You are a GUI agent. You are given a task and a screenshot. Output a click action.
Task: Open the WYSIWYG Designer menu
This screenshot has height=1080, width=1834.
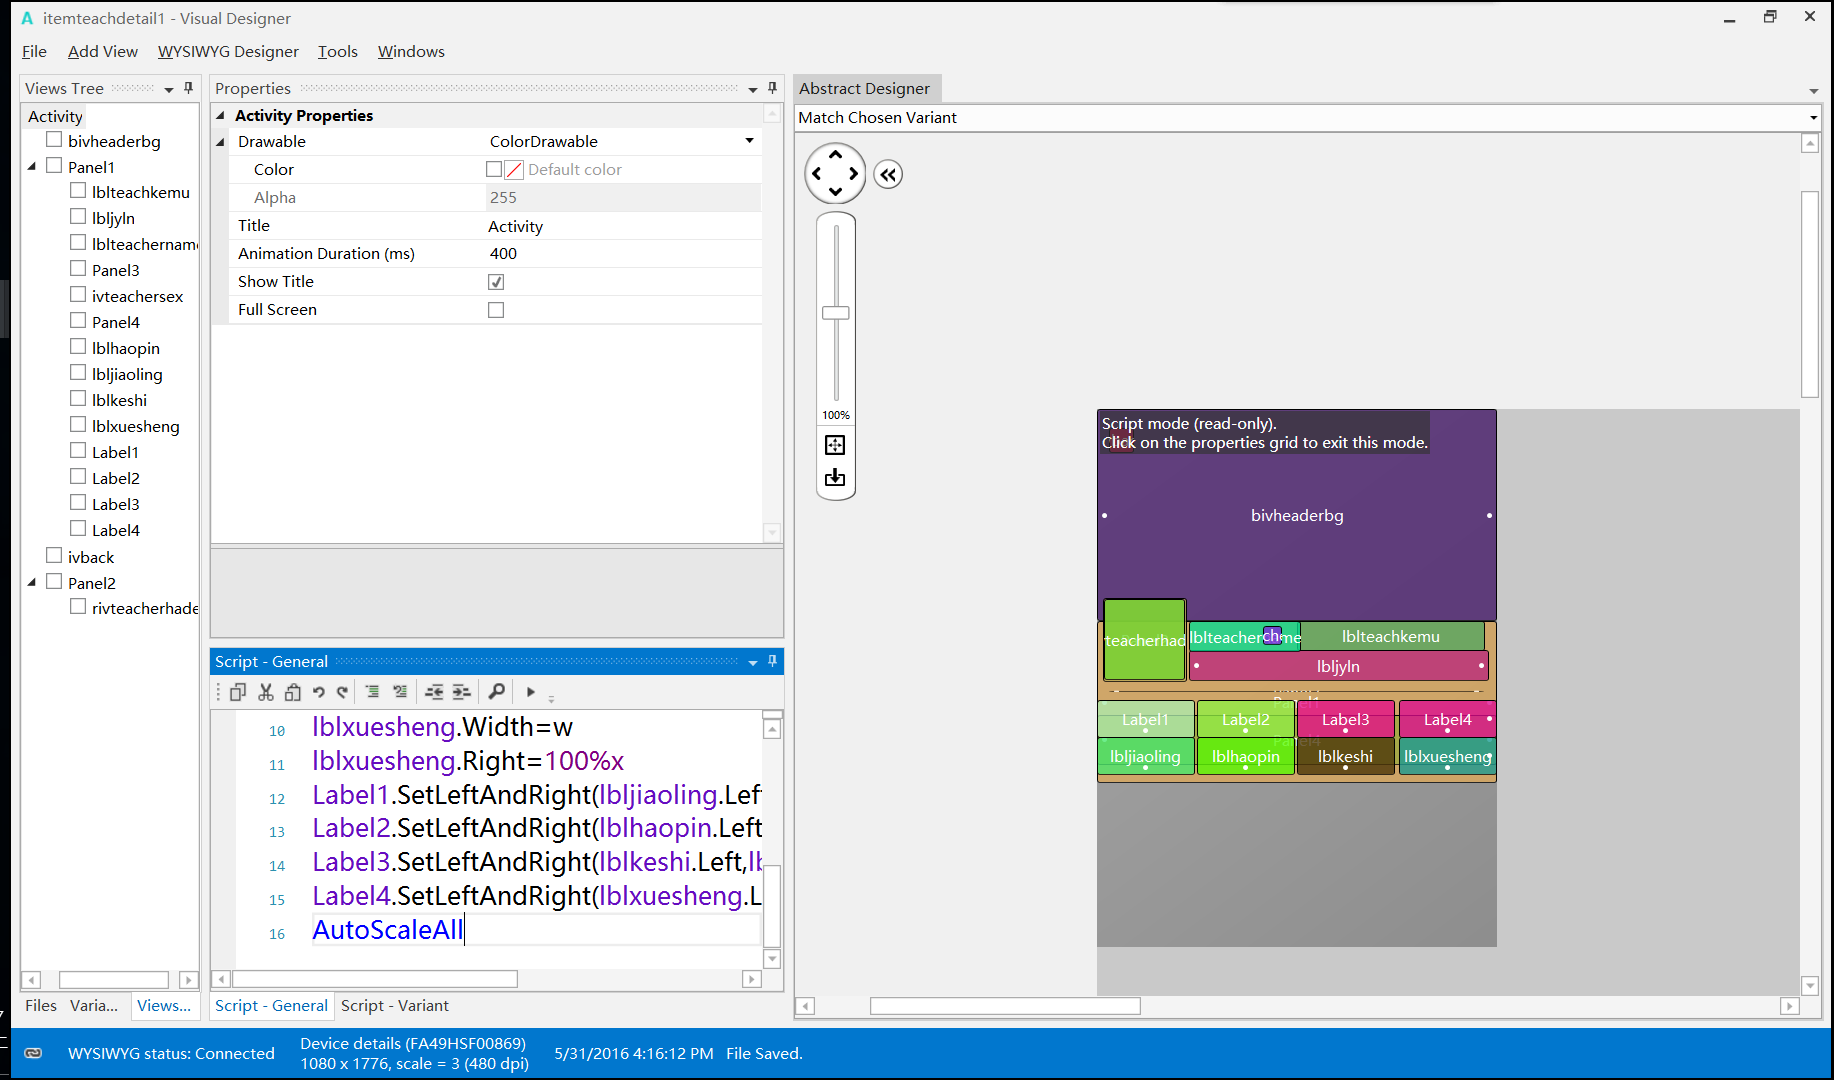point(228,51)
